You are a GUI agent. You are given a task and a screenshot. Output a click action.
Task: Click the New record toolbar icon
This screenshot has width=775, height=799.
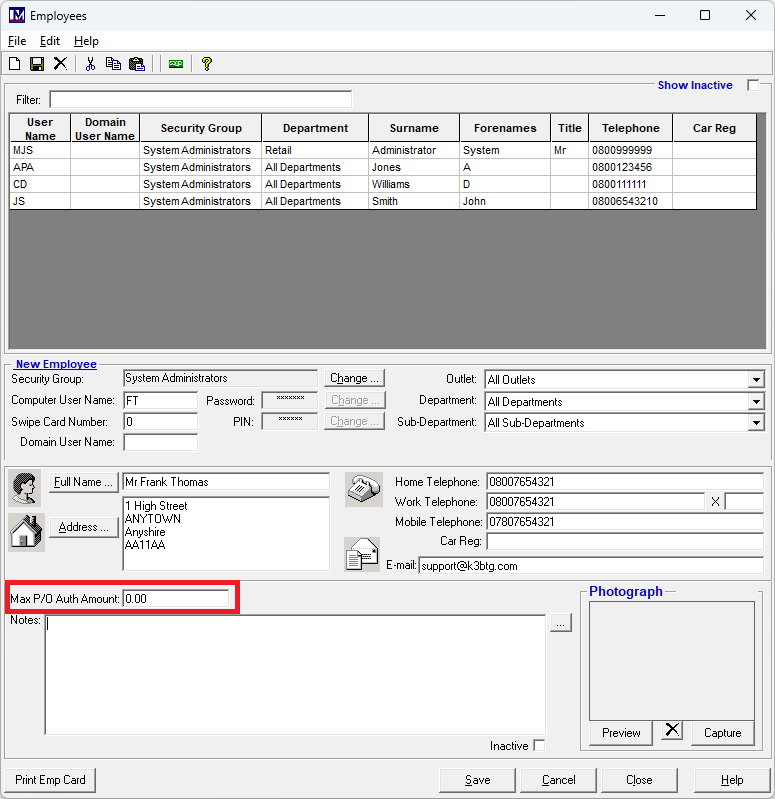point(15,64)
